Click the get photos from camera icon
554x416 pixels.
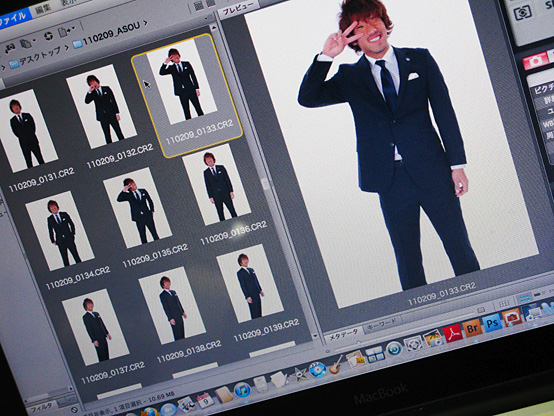10,48
